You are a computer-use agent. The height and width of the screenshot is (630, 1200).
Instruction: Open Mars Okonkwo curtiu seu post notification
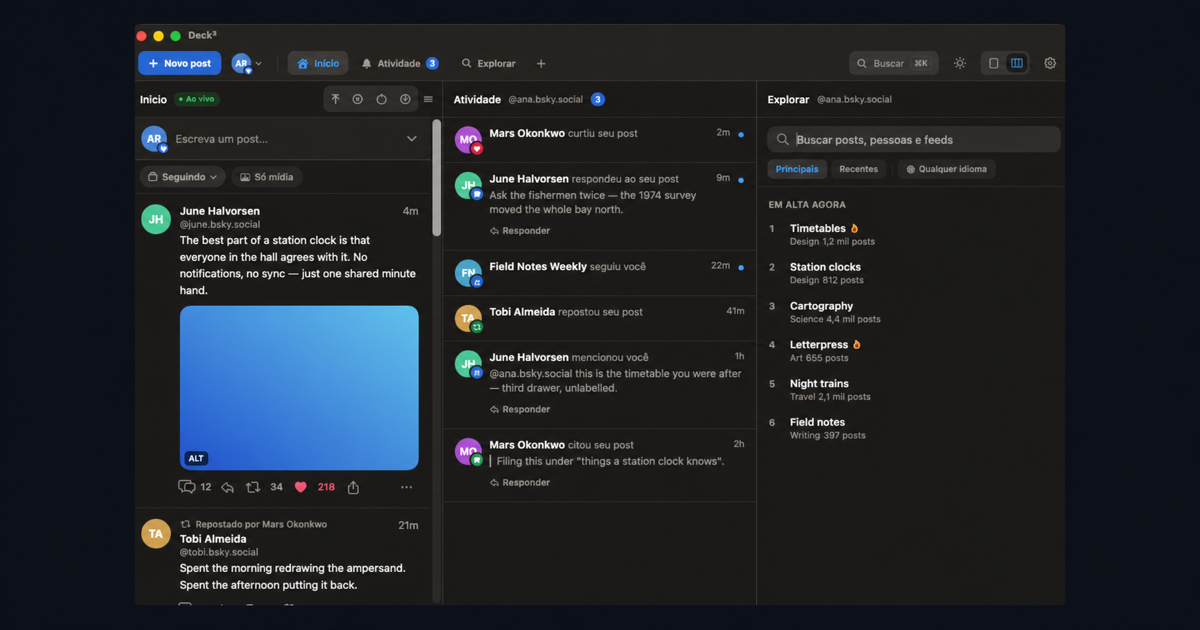pyautogui.click(x=600, y=140)
